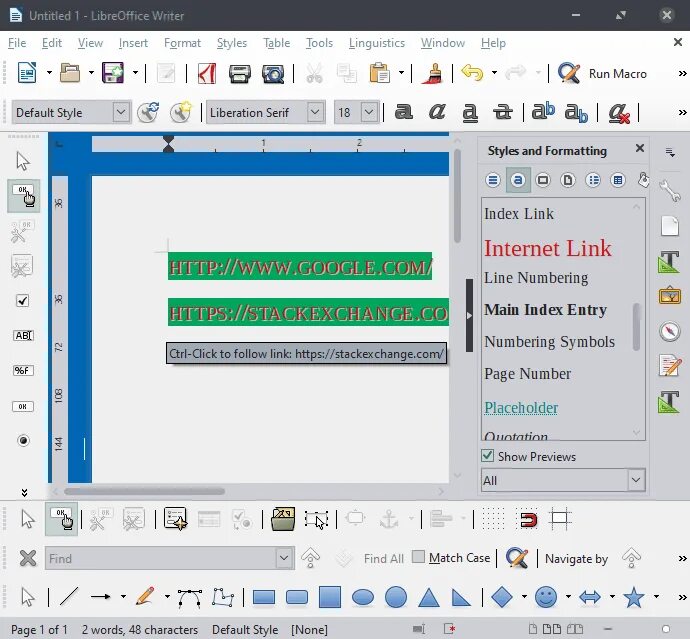Screen dimensions: 690x639
Task: Click the Paste clipboard icon
Action: tap(379, 73)
